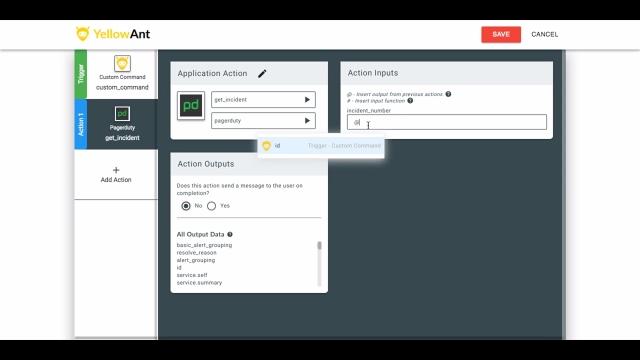Click the large PagerDuty pd logo
The width and height of the screenshot is (640, 360).
tap(191, 106)
